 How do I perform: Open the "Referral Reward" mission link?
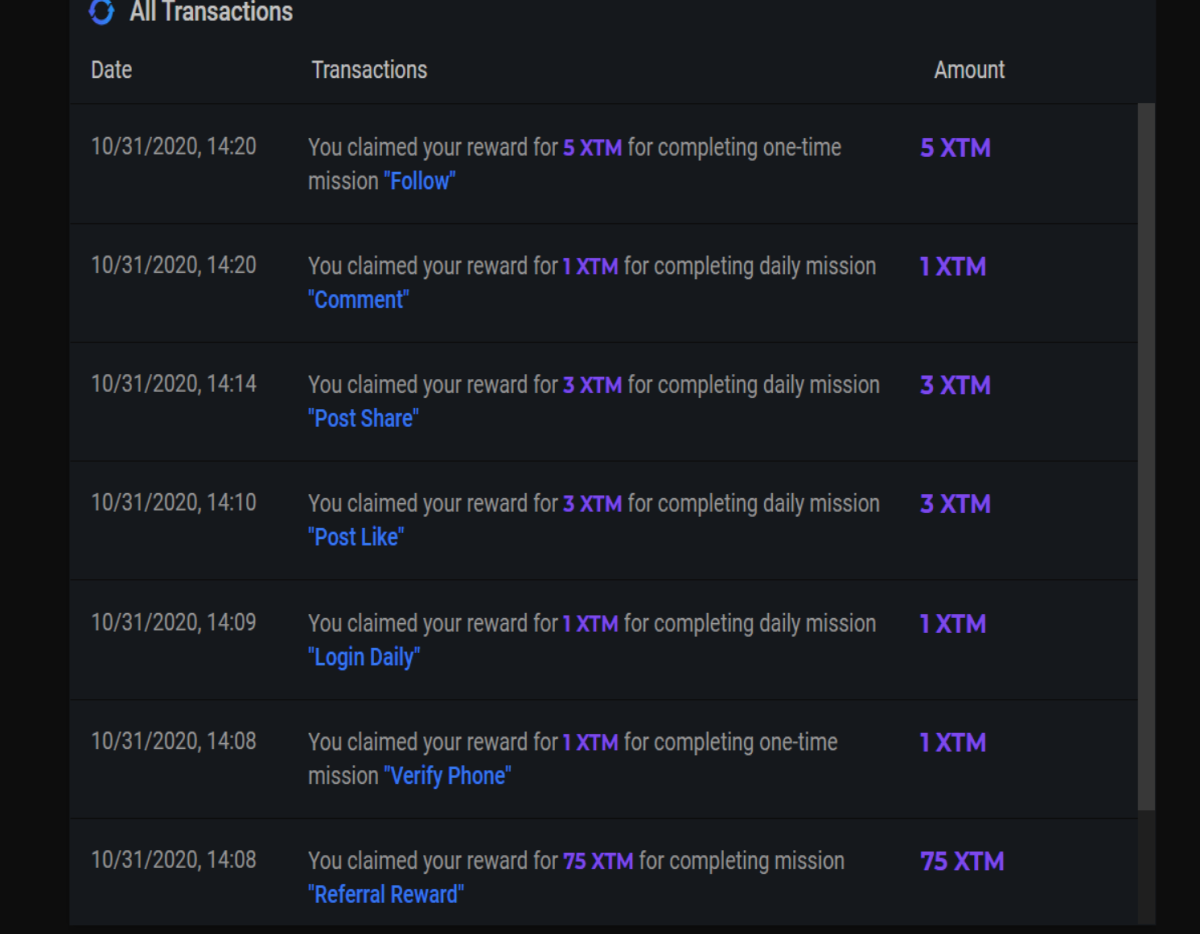pos(386,895)
